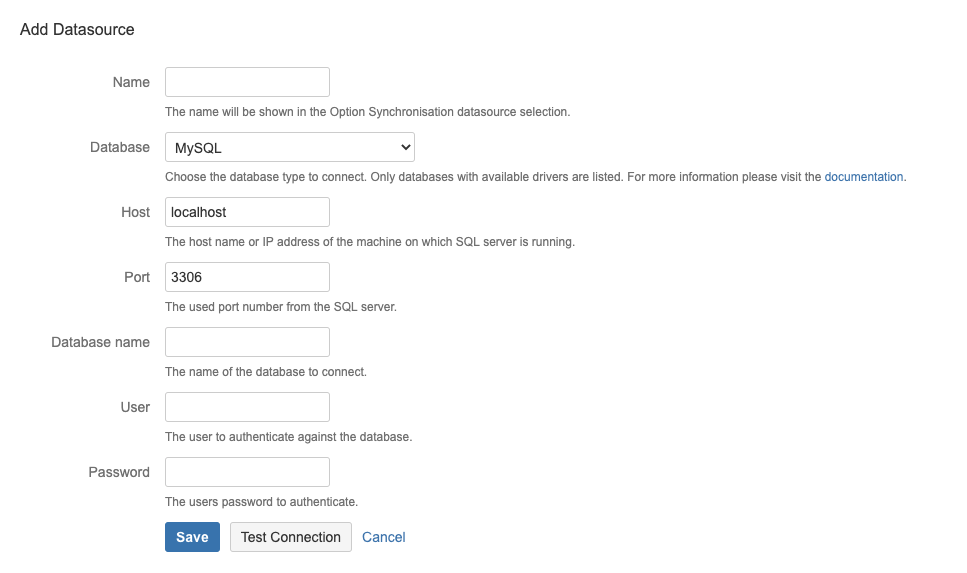Click the Database name label
This screenshot has width=967, height=573.
(100, 342)
